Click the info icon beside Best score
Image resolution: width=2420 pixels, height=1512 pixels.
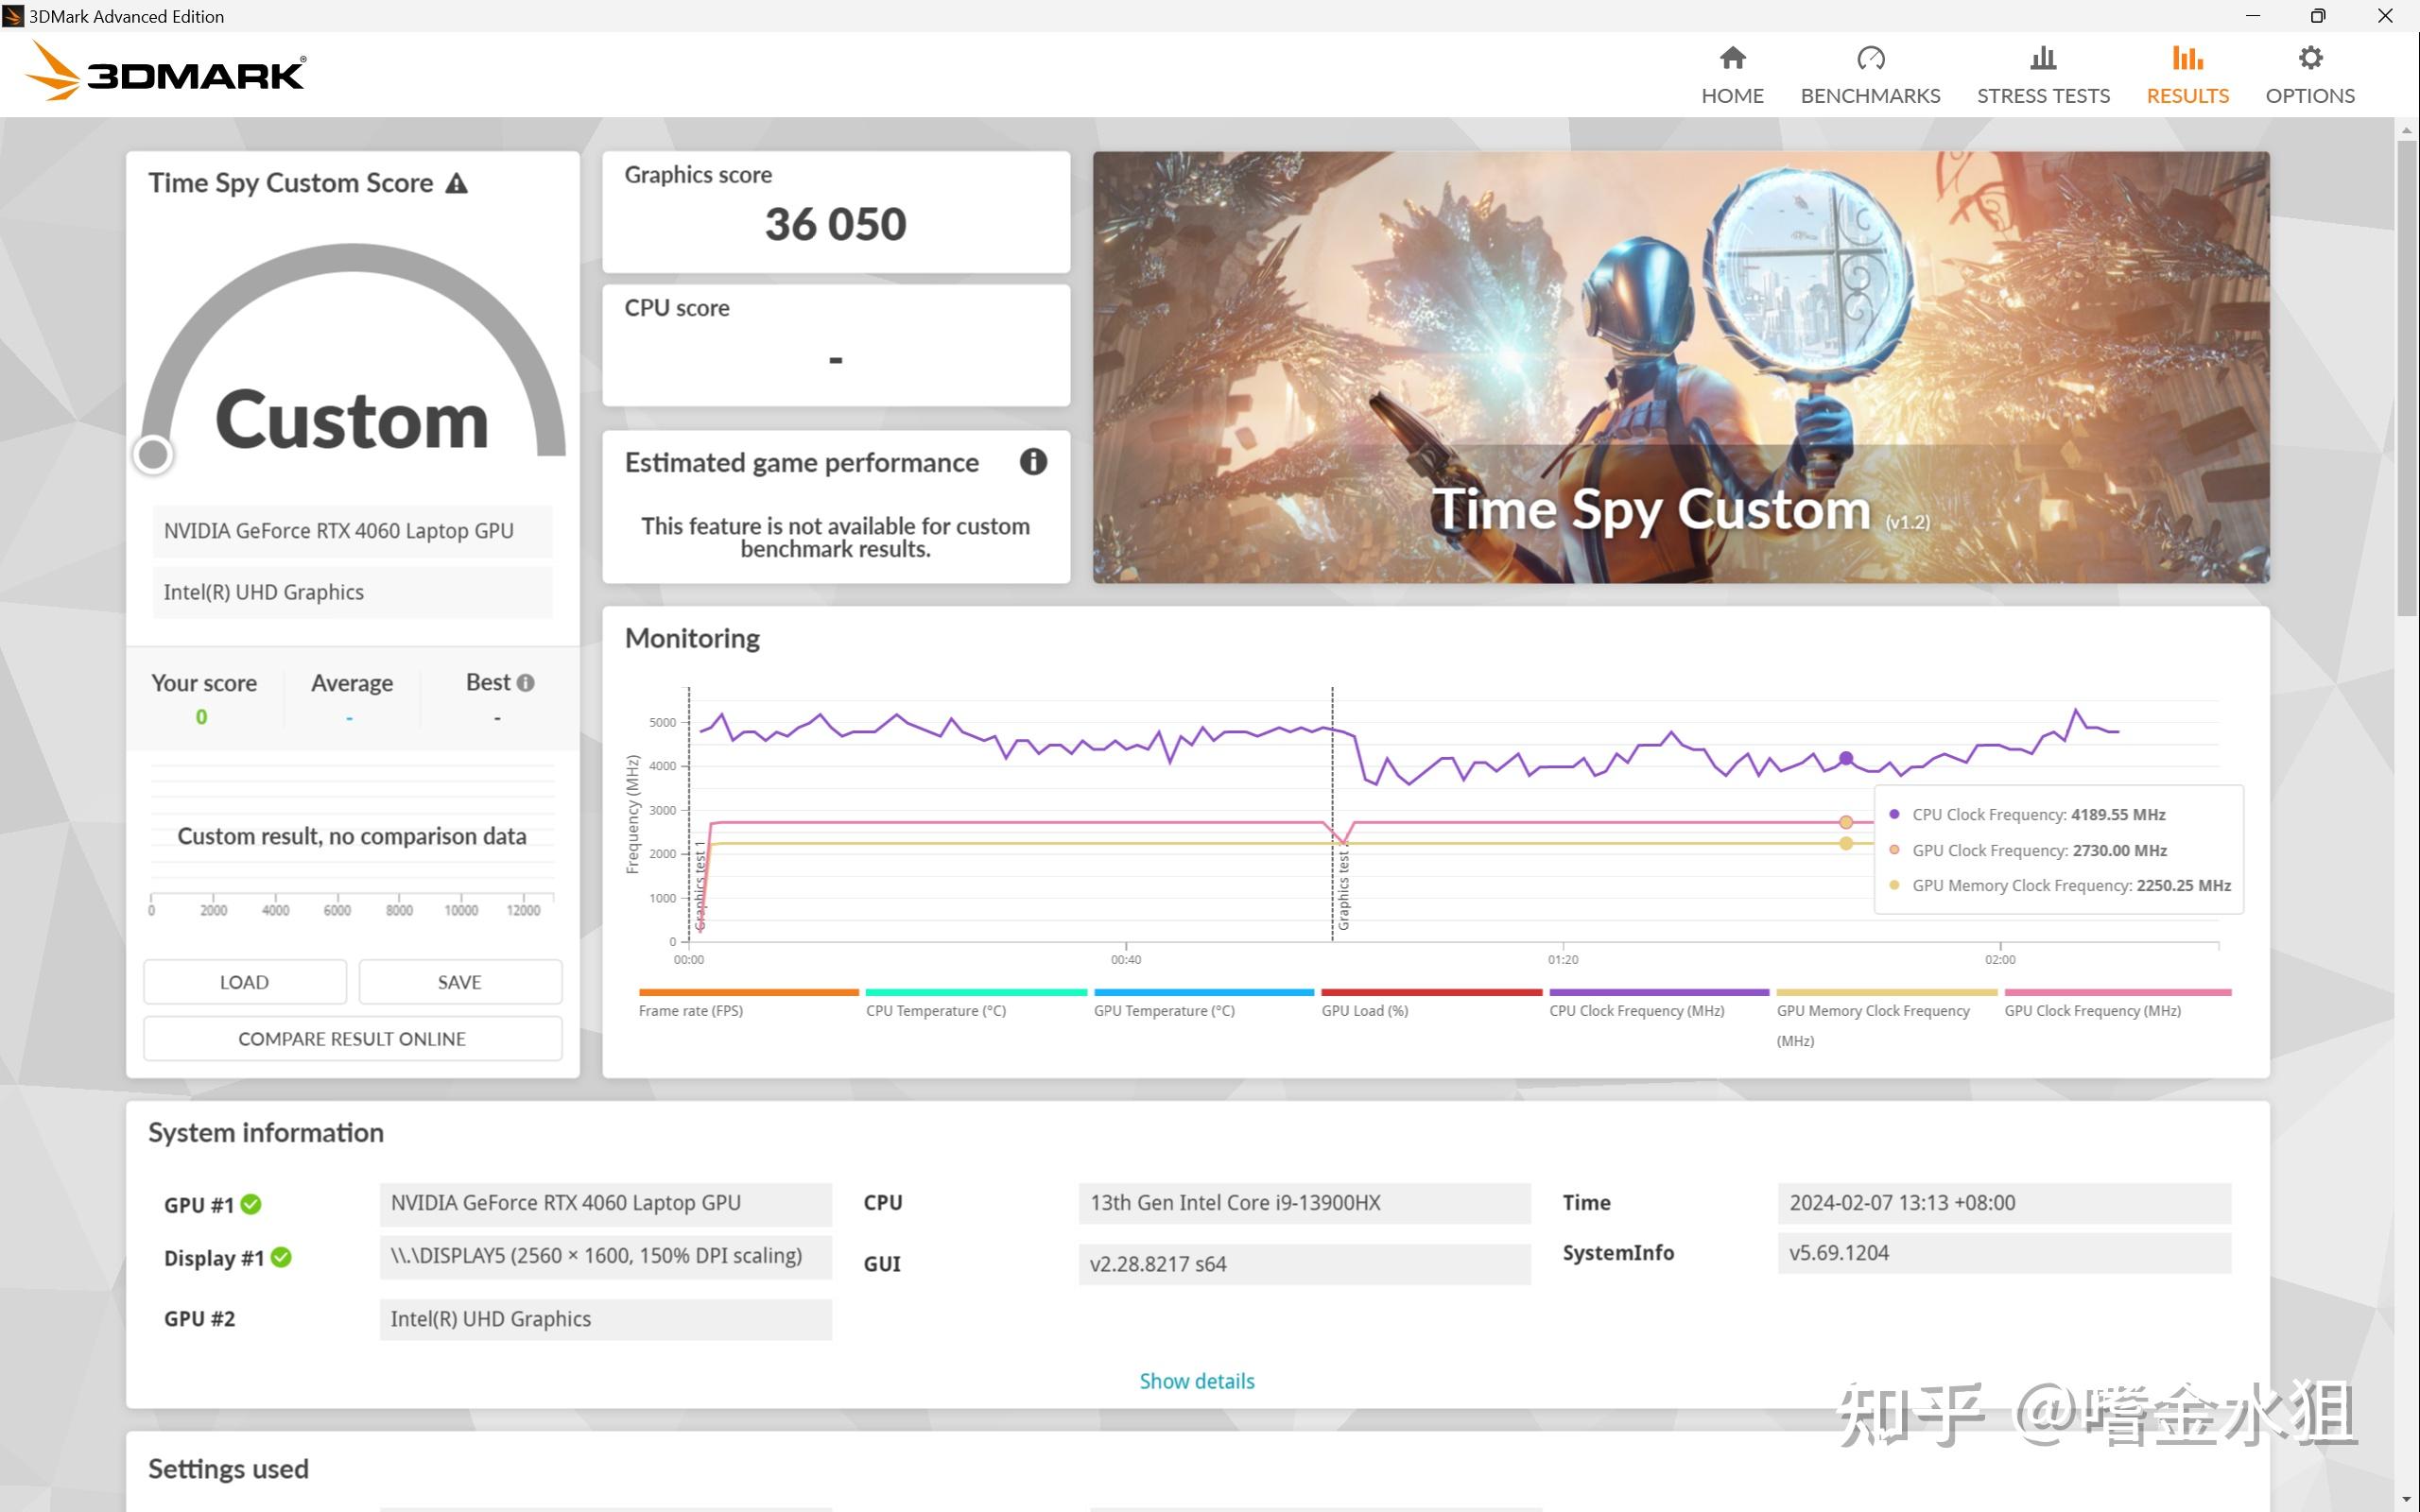(526, 683)
